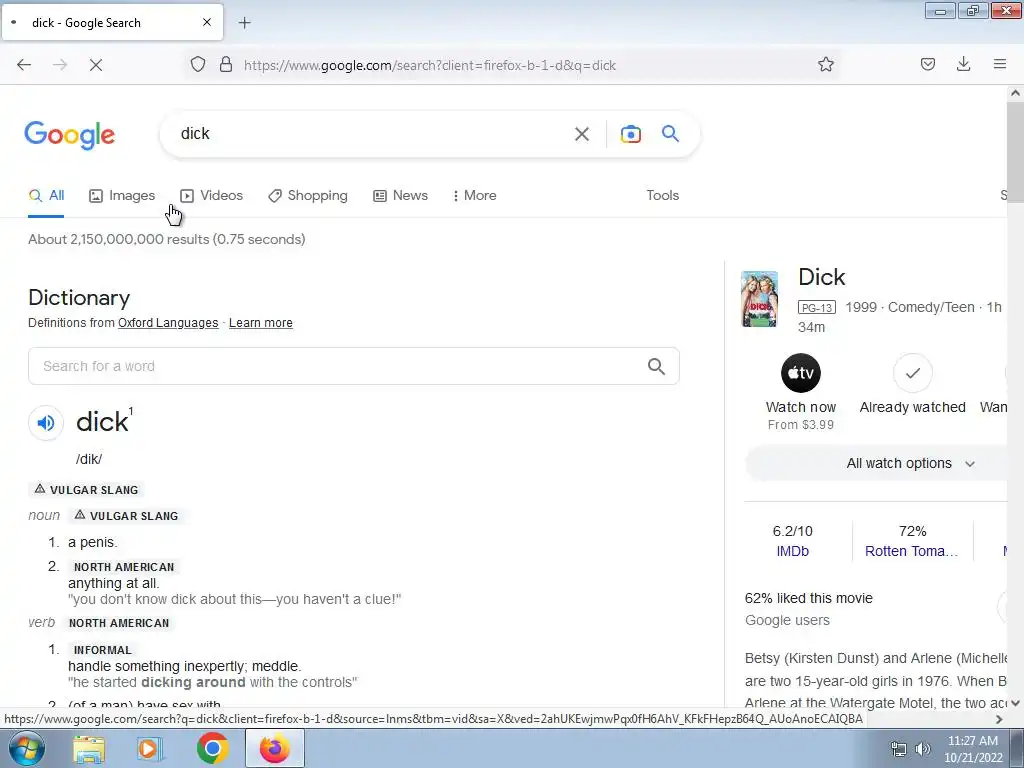The image size is (1024, 768).
Task: Open the search Tools button
Action: [662, 195]
